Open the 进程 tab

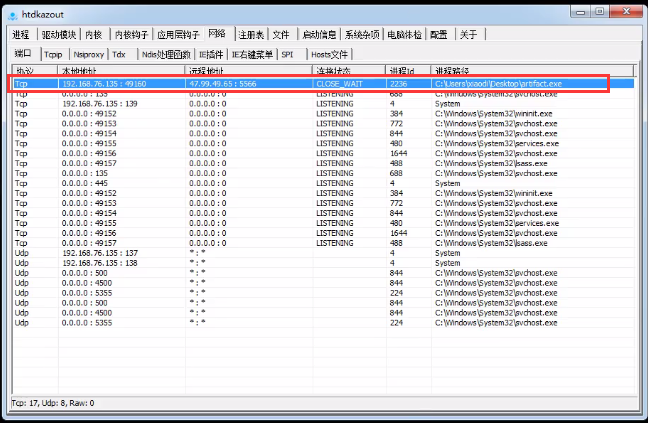[21, 34]
